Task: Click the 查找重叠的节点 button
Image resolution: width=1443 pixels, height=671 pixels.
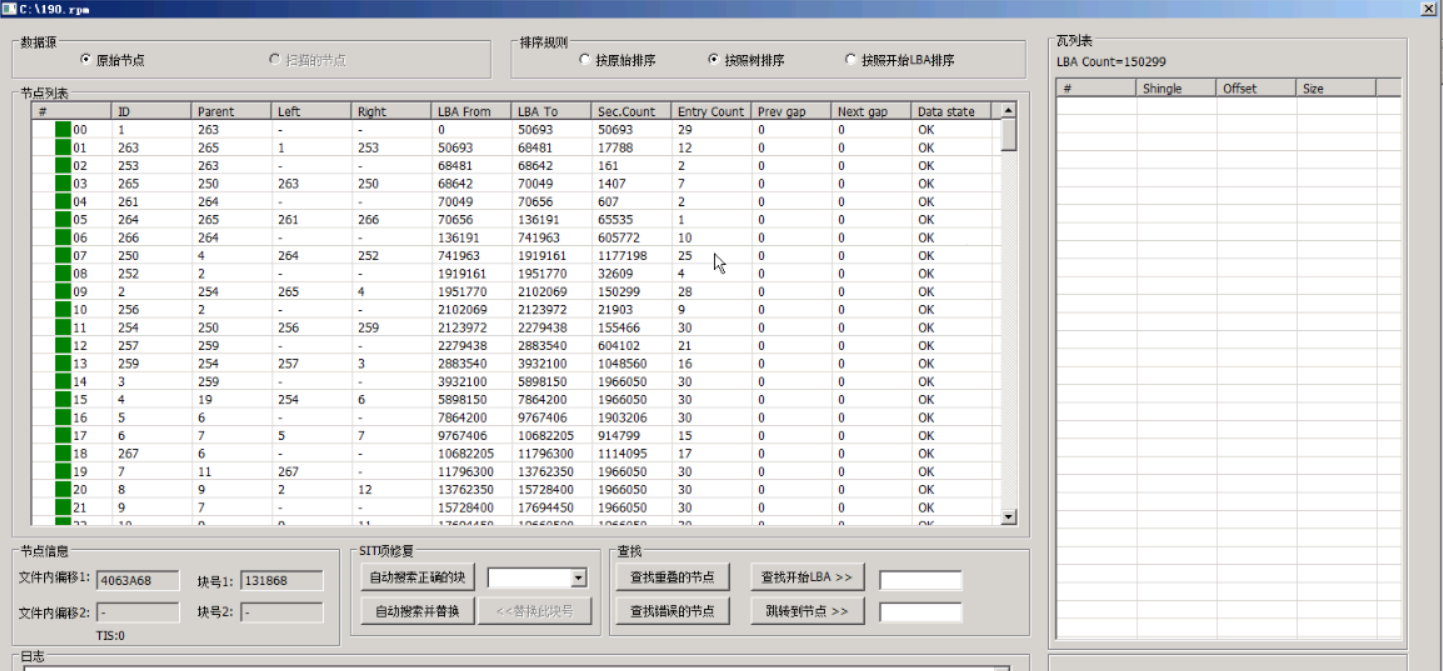Action: click(x=672, y=577)
